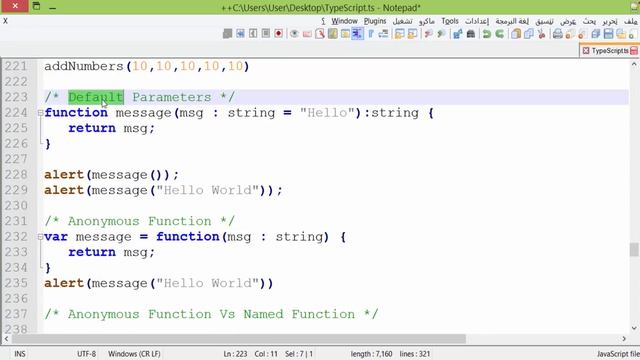Viewport: 640px width, 360px height.
Task: Click the Zoom In toolbar icon
Action: tap(441, 34)
